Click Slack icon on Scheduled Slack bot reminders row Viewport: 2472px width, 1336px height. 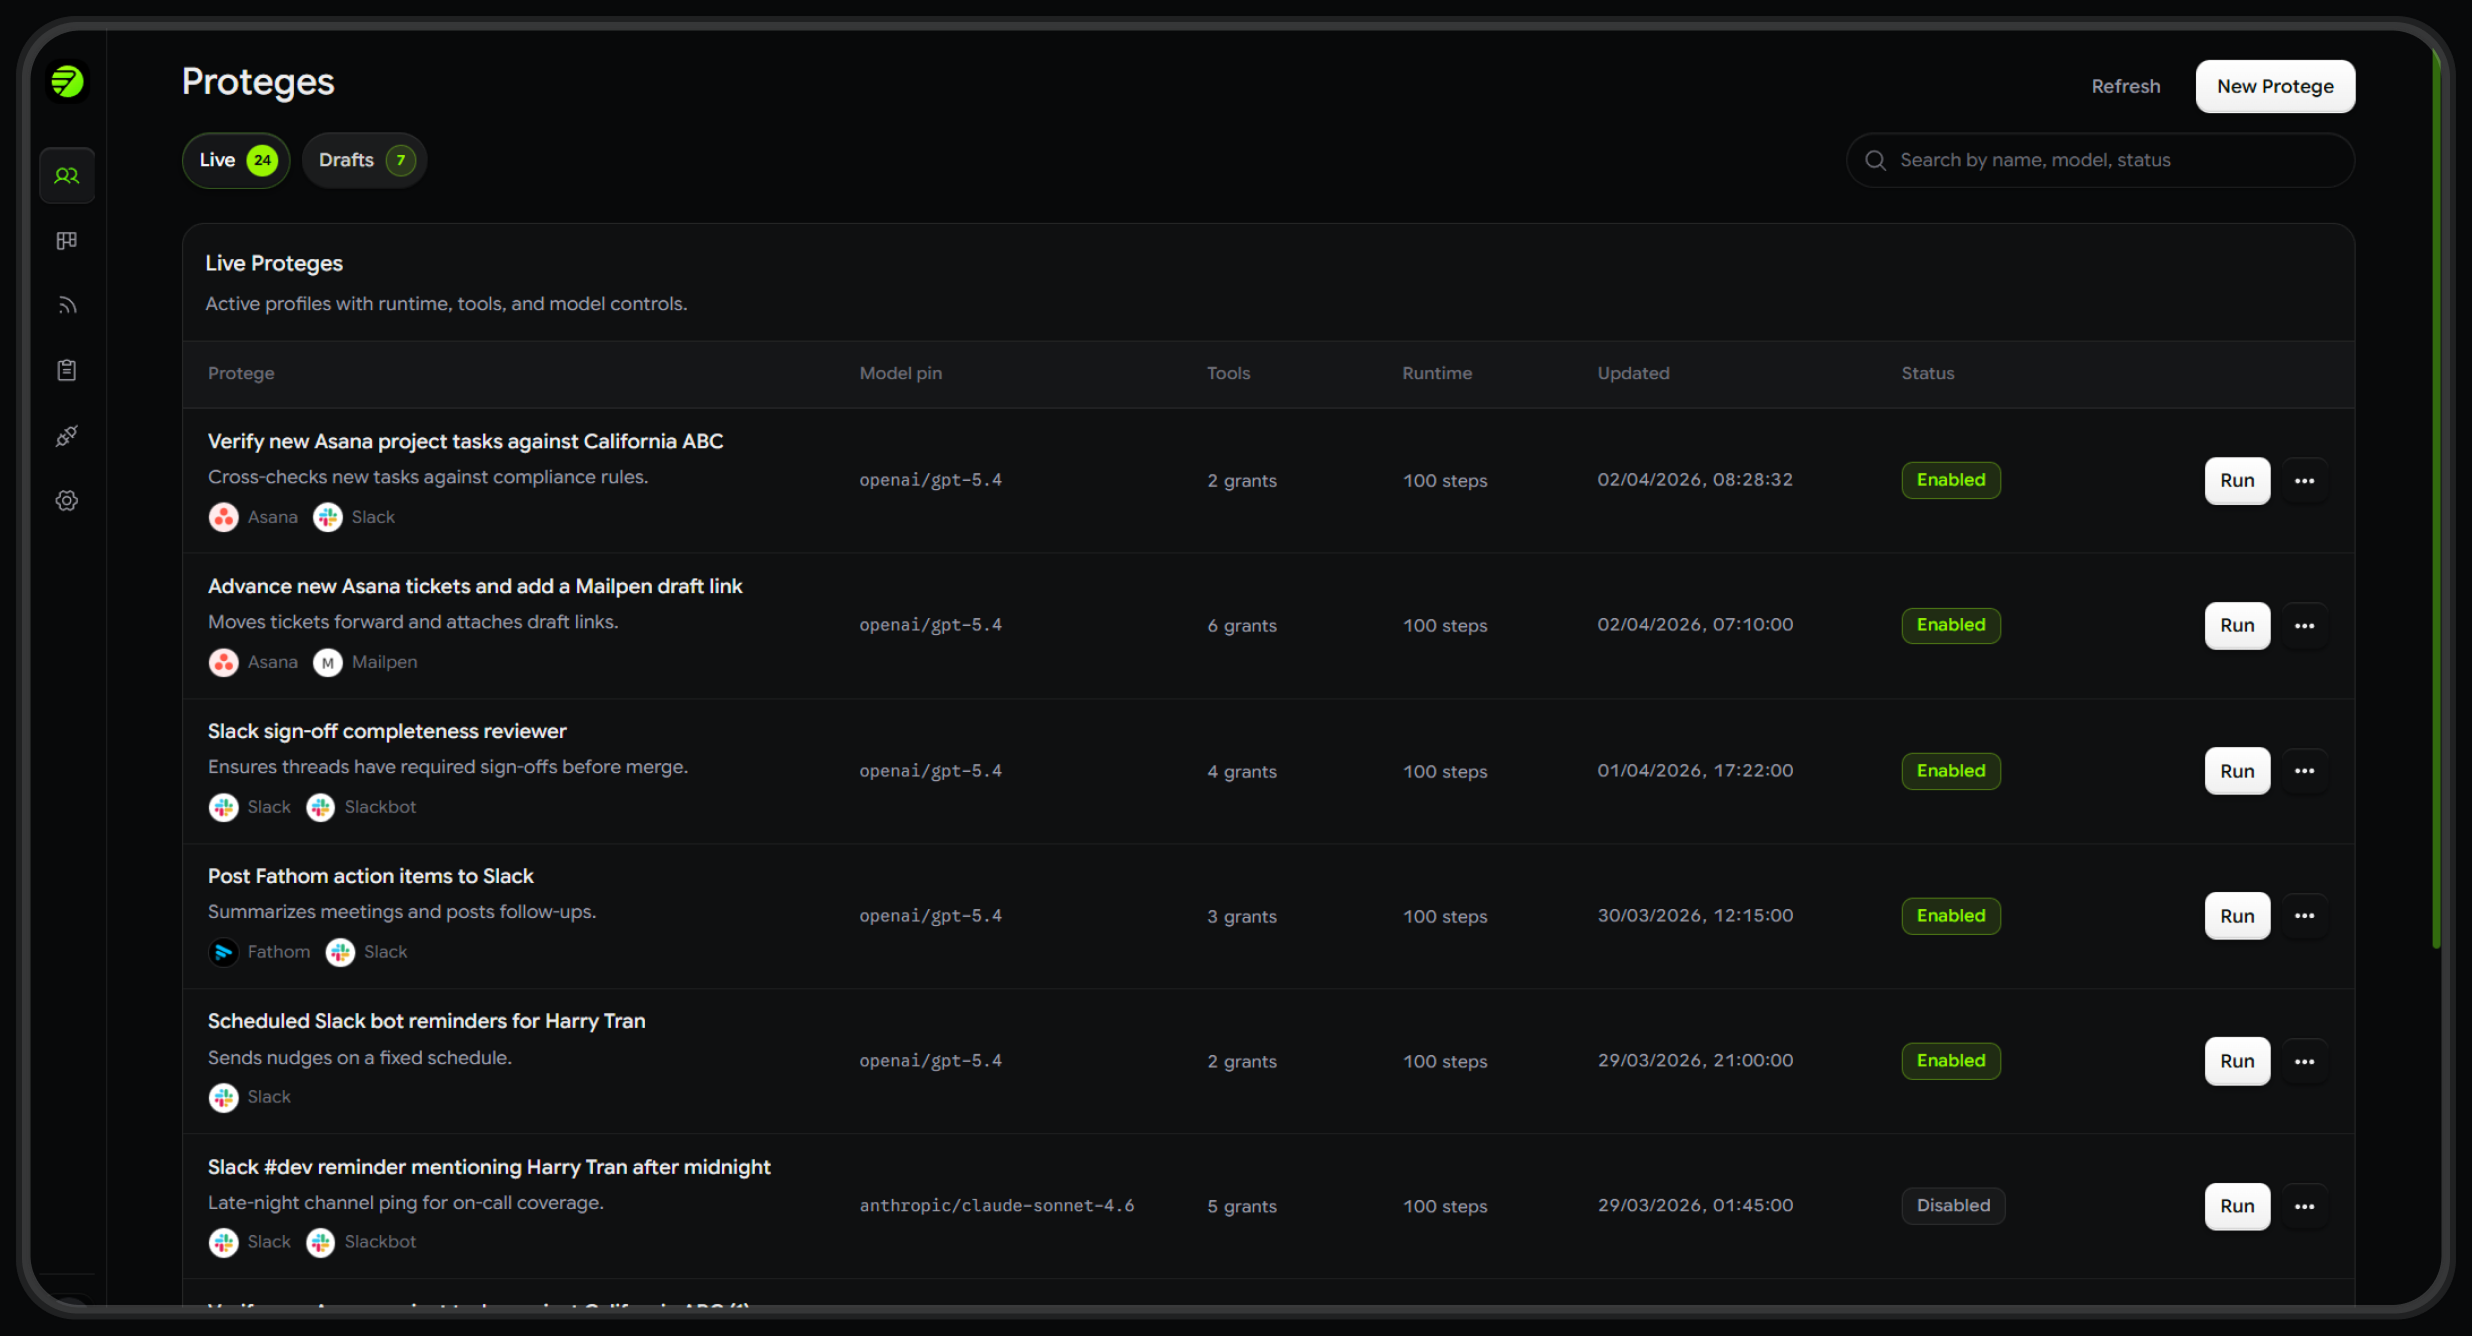click(x=223, y=1097)
